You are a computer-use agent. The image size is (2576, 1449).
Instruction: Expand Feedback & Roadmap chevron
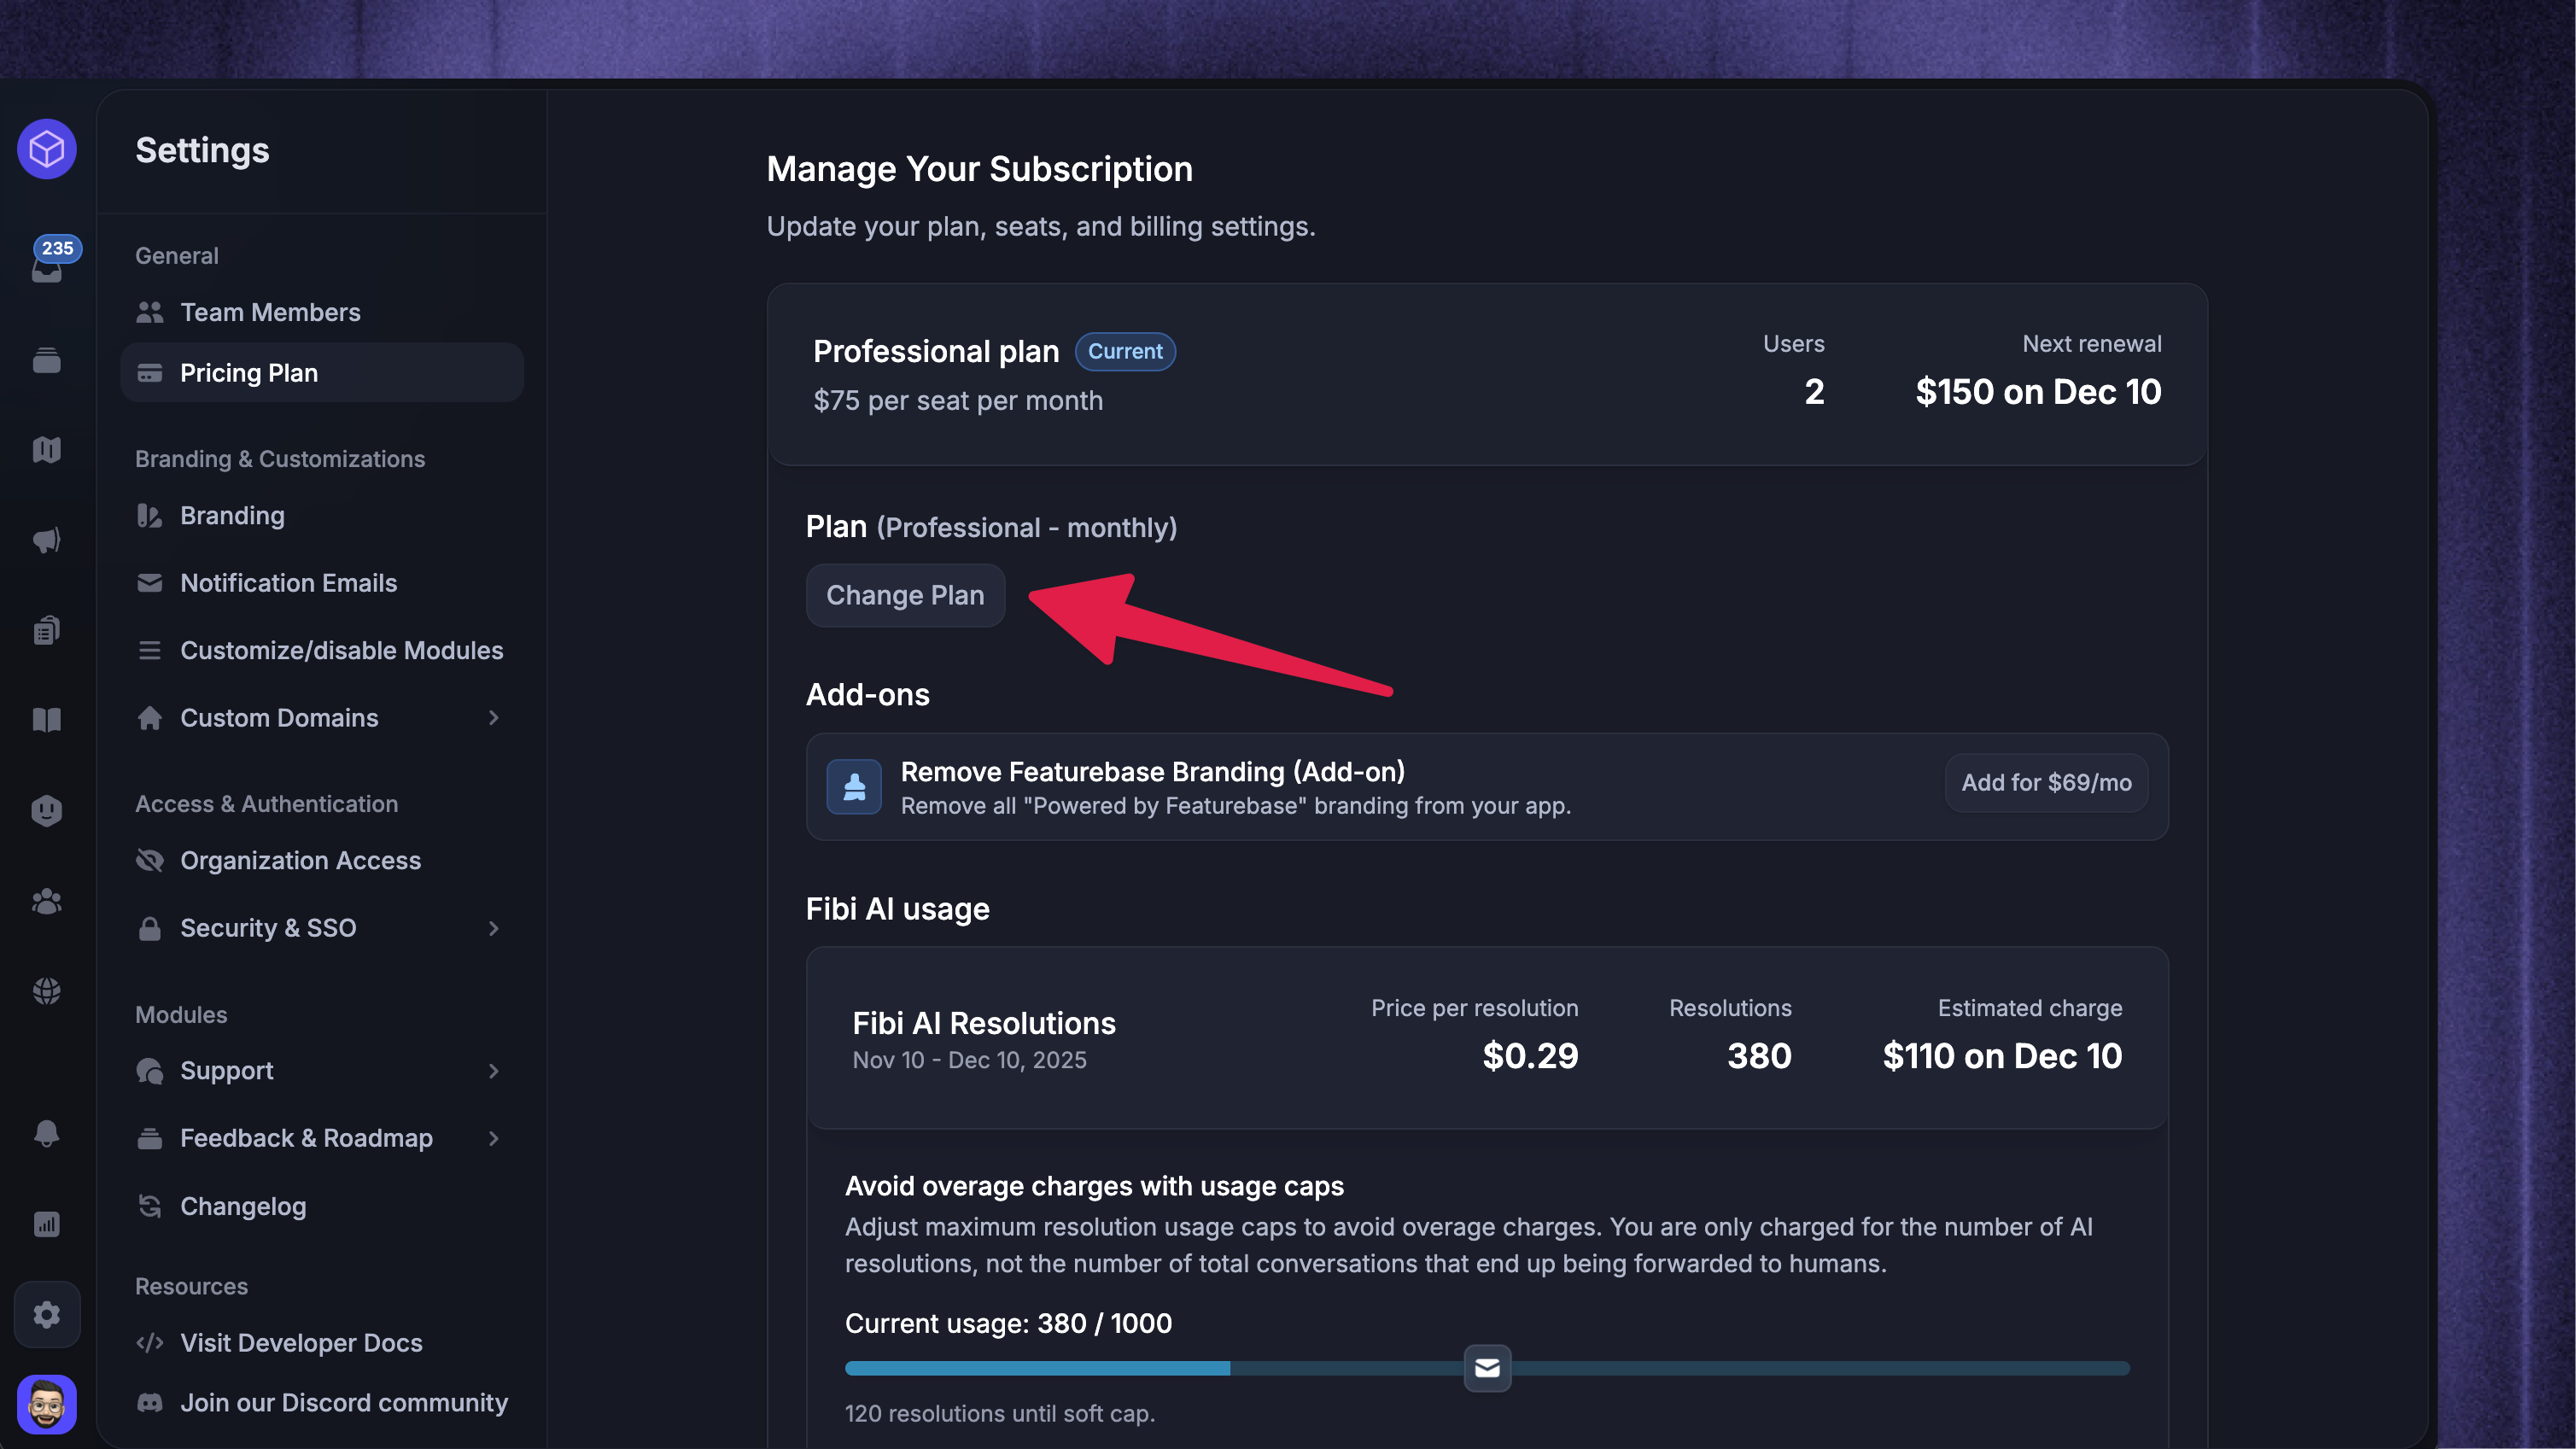click(x=493, y=1138)
